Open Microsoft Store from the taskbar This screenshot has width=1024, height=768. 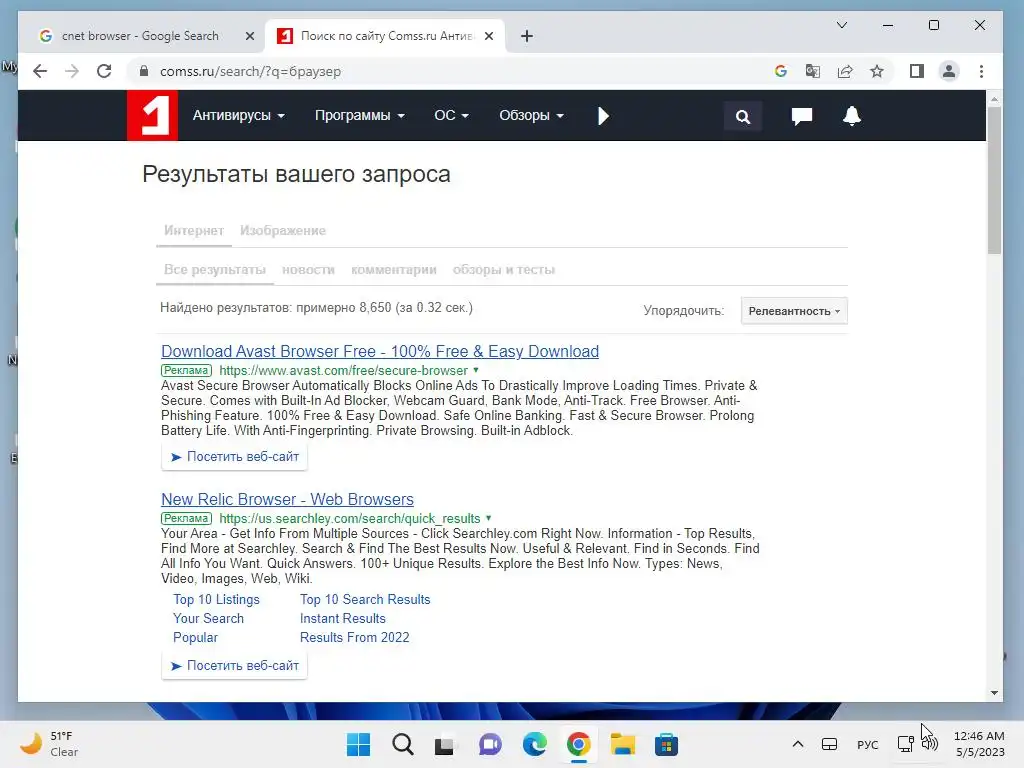click(666, 744)
